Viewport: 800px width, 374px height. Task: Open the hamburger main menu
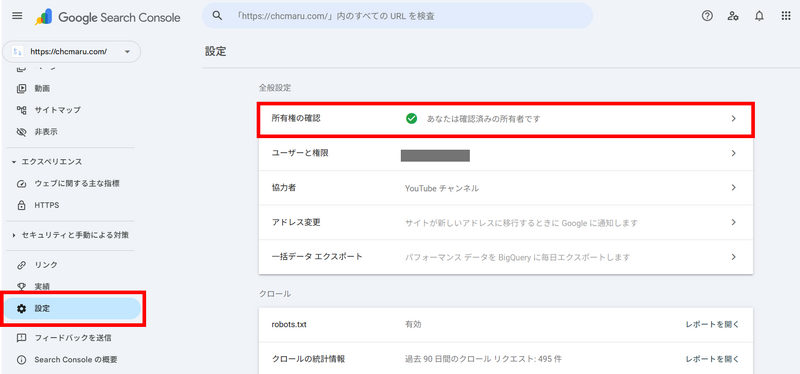(x=17, y=16)
